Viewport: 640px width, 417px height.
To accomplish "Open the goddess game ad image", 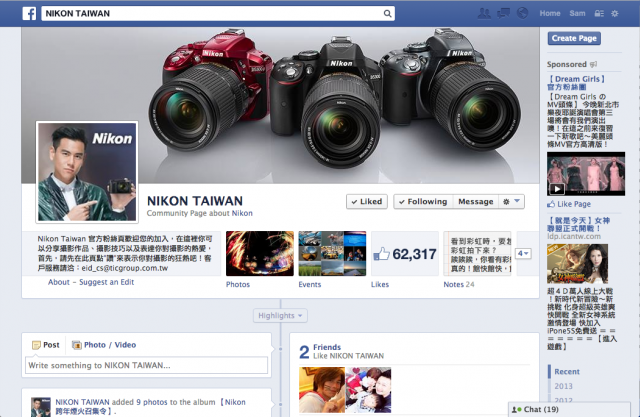I will (577, 264).
